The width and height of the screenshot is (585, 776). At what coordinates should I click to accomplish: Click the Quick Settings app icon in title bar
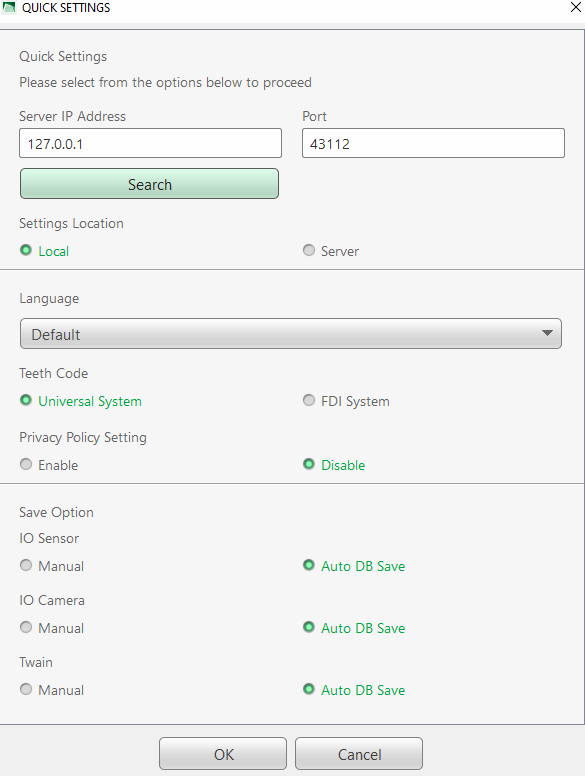(9, 7)
